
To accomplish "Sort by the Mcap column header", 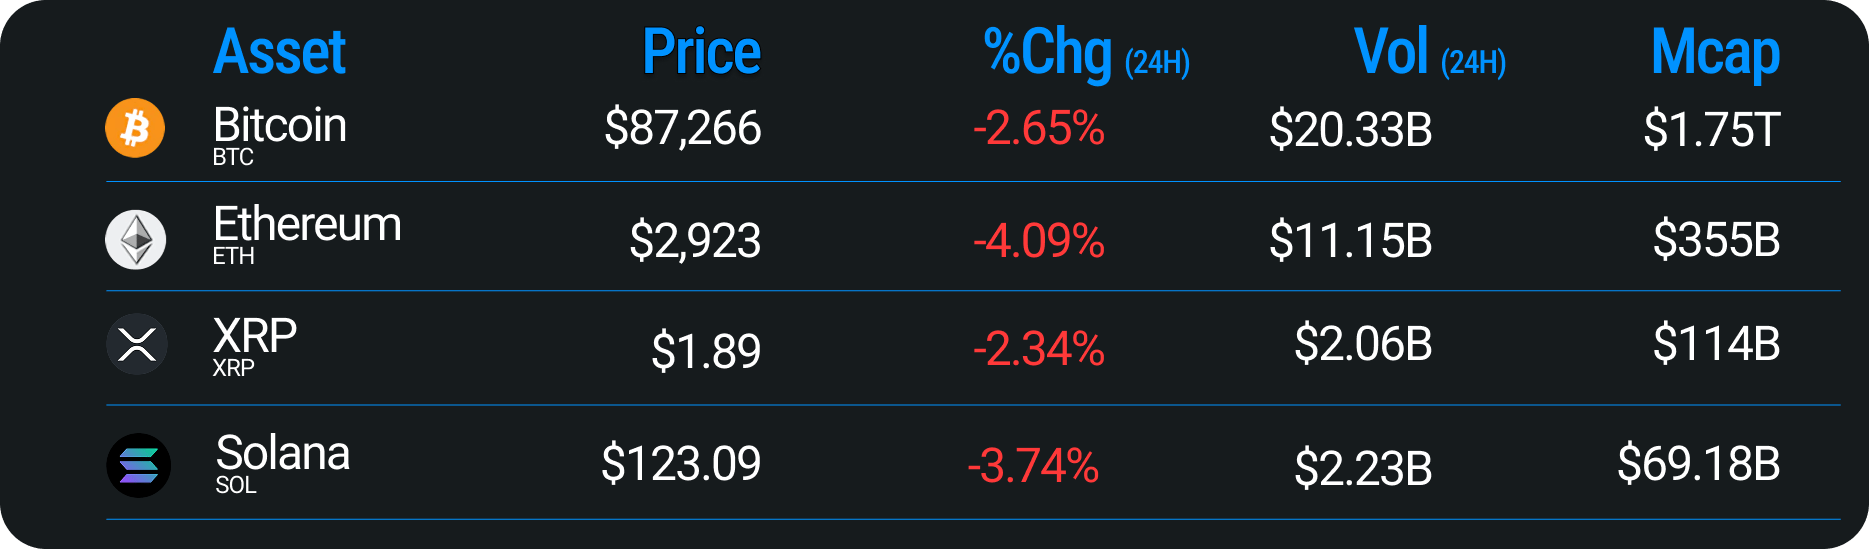I will pyautogui.click(x=1715, y=54).
